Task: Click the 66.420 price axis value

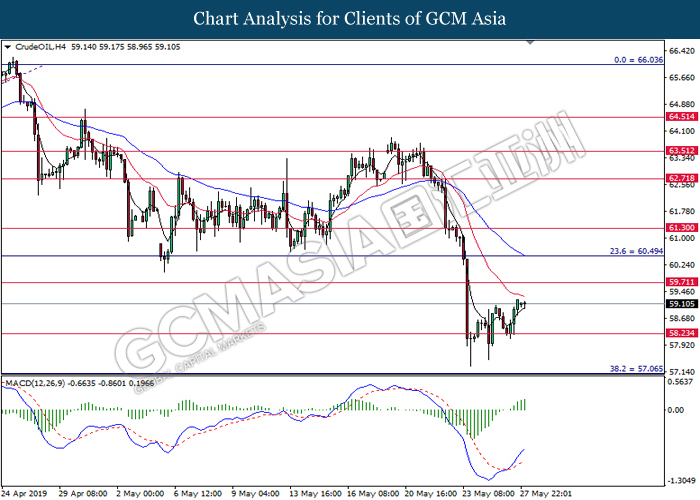Action: click(680, 51)
